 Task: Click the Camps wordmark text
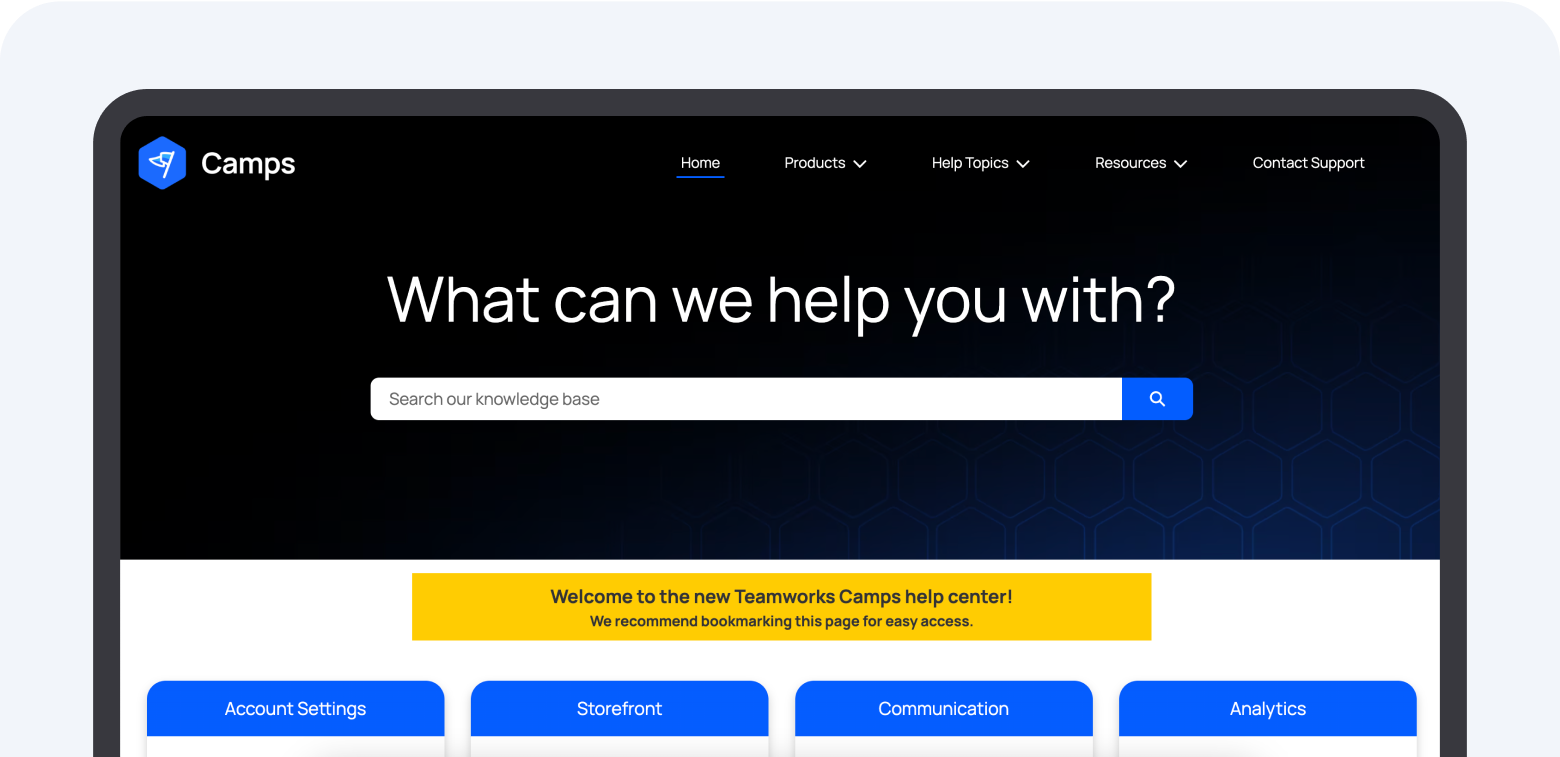(248, 163)
